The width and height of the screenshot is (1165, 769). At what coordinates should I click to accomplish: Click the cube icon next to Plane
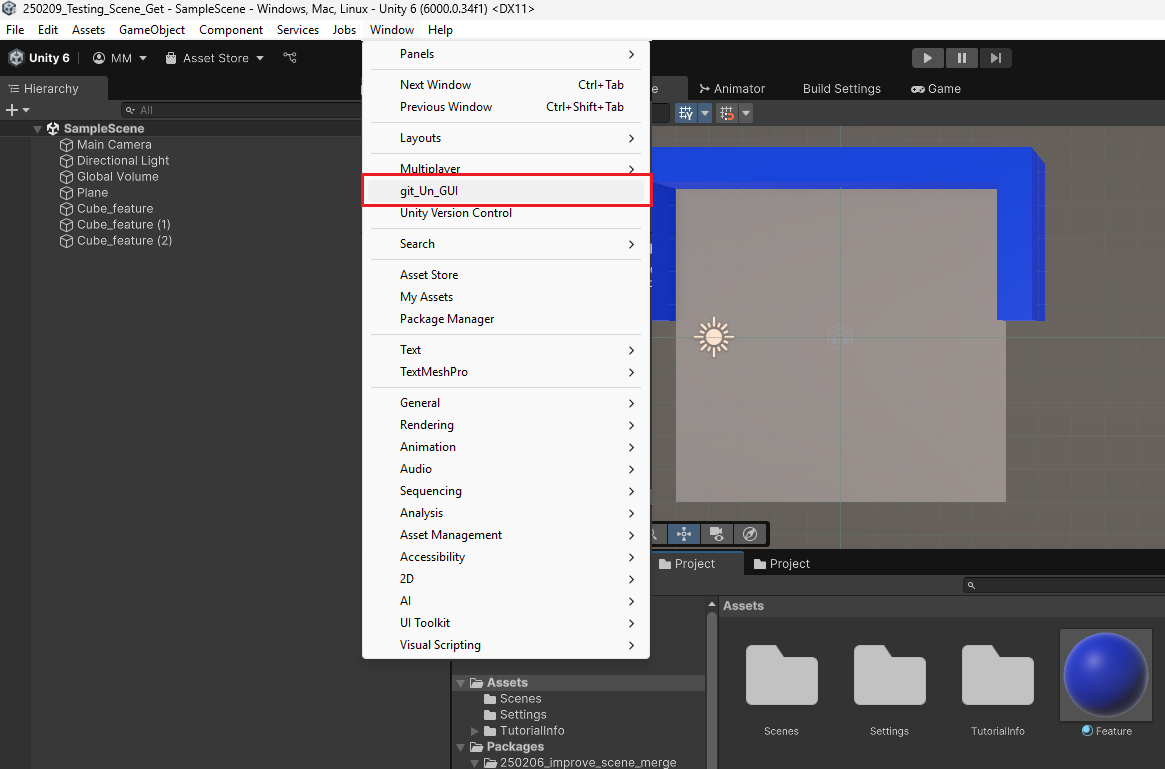66,193
